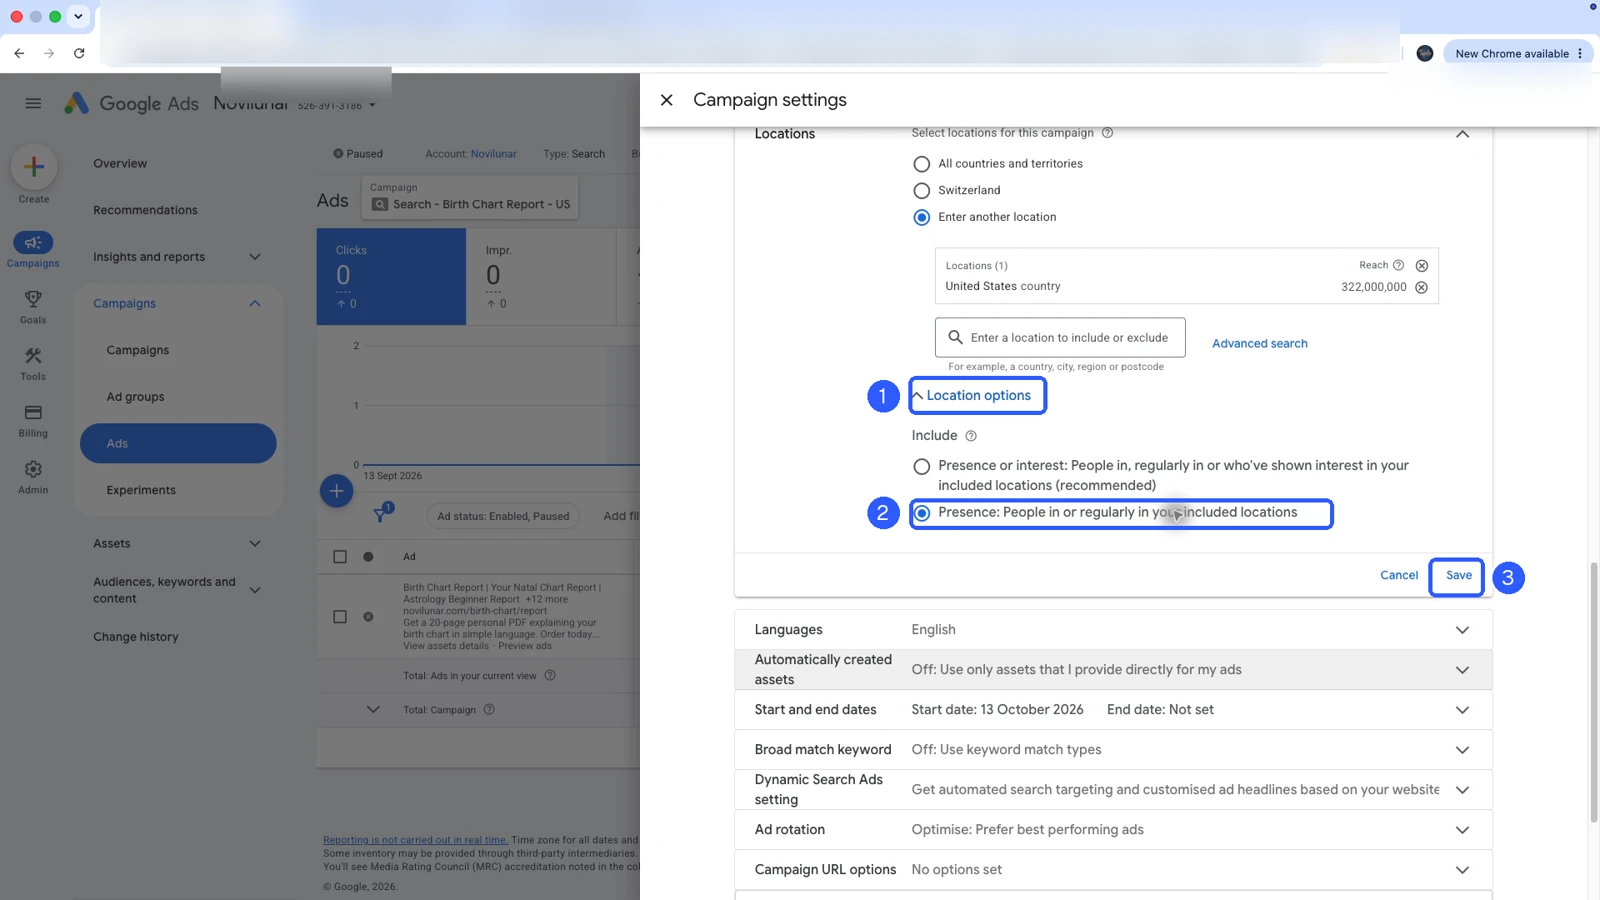Tick the header select-all checkbox
The image size is (1600, 900).
340,557
